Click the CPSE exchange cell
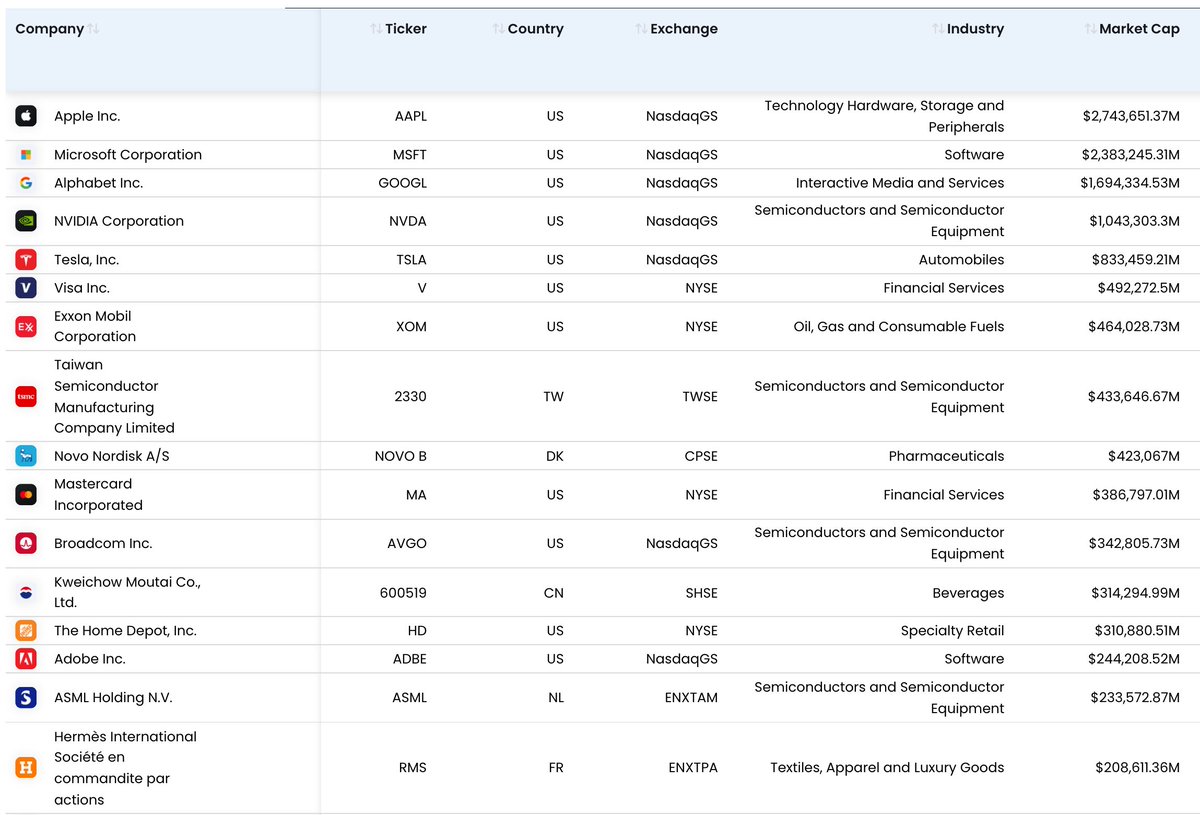 (700, 456)
